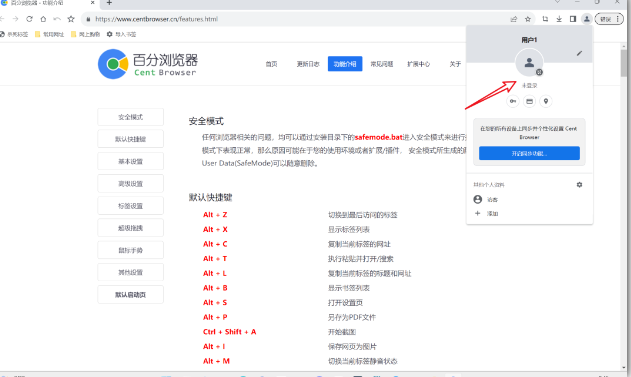Click the Alt + S shortcut text
Screen dimensions: 631x377
tap(215, 303)
